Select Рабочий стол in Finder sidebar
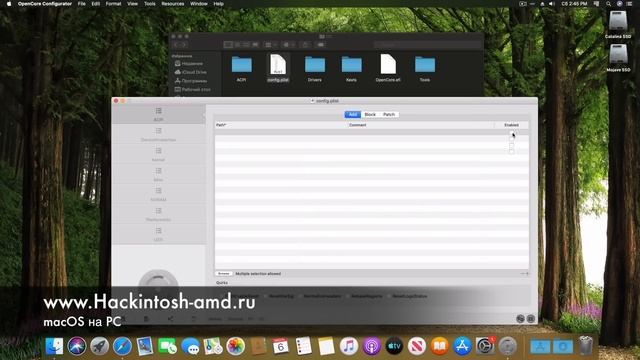Viewport: 640px width, 360px height. tap(192, 89)
